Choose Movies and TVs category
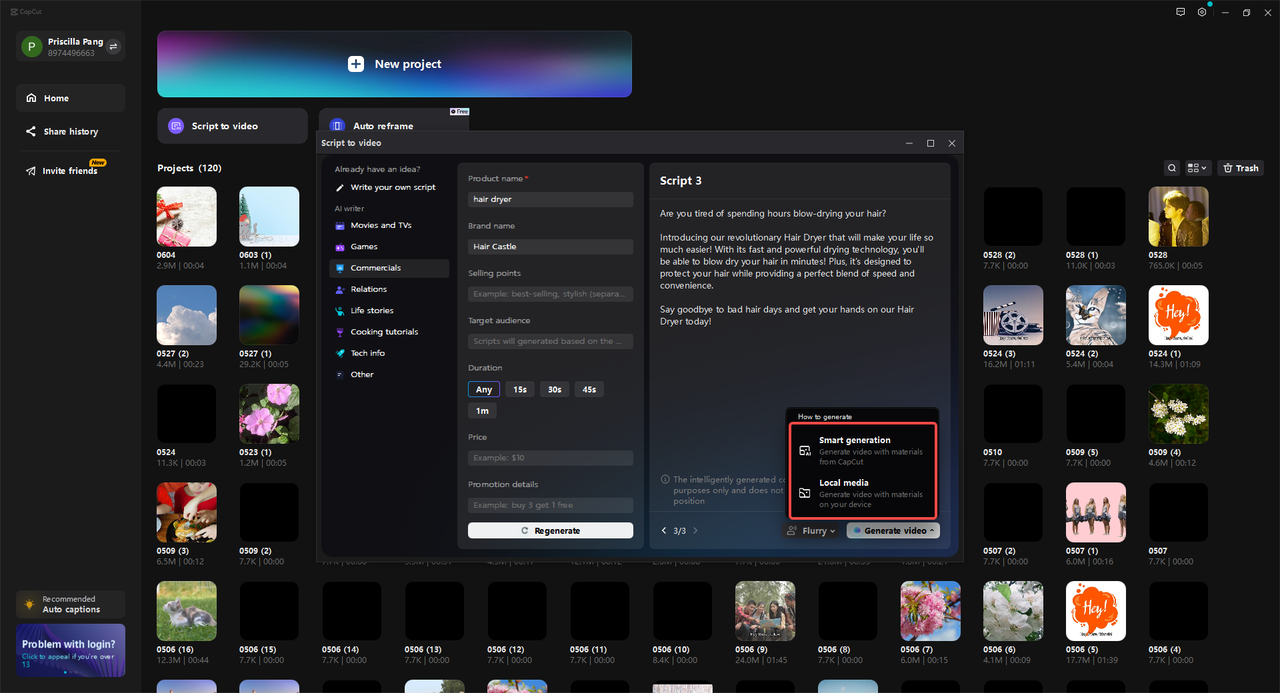The height and width of the screenshot is (693, 1280). pyautogui.click(x=390, y=225)
